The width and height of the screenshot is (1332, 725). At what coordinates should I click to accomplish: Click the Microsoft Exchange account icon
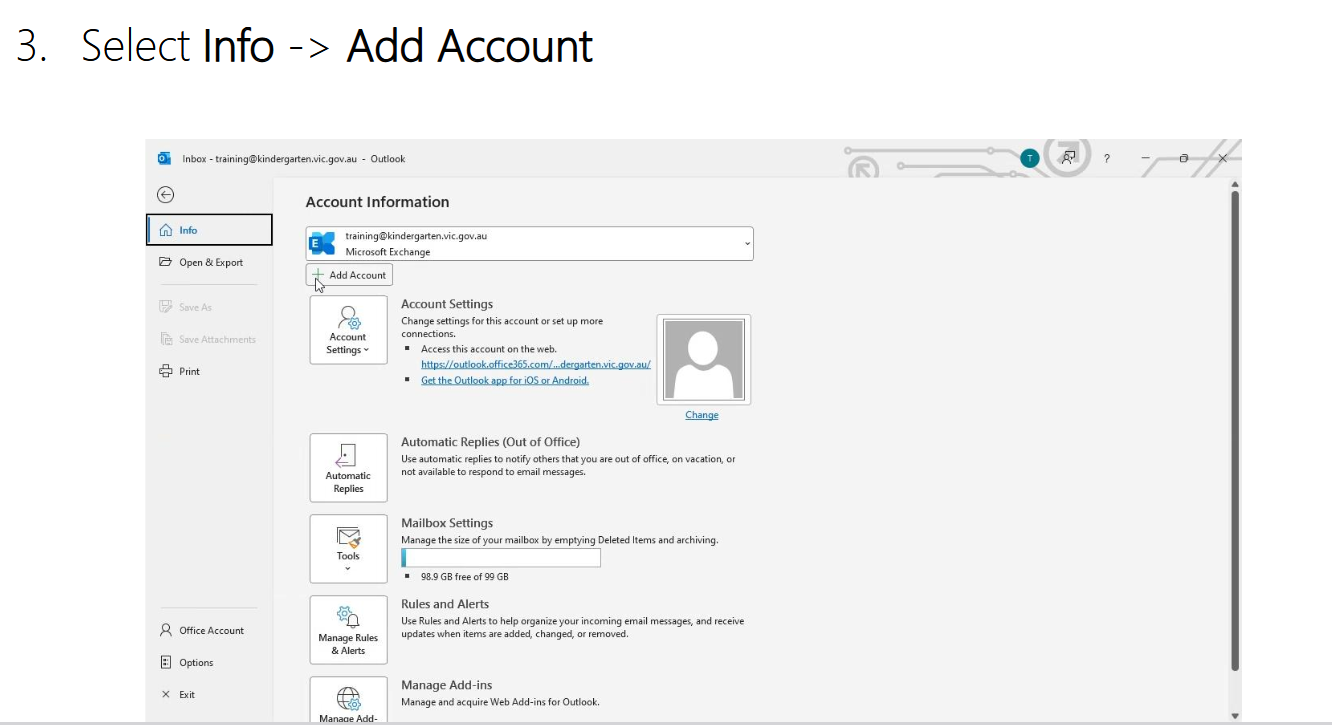click(x=322, y=243)
